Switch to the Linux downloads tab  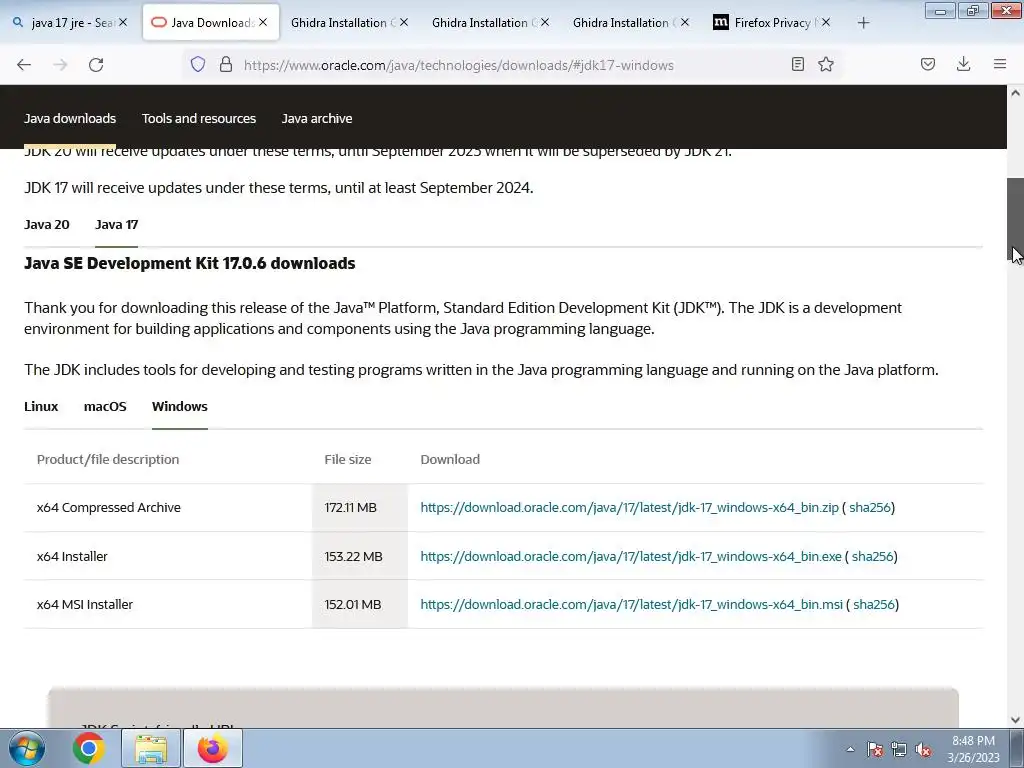[x=41, y=406]
